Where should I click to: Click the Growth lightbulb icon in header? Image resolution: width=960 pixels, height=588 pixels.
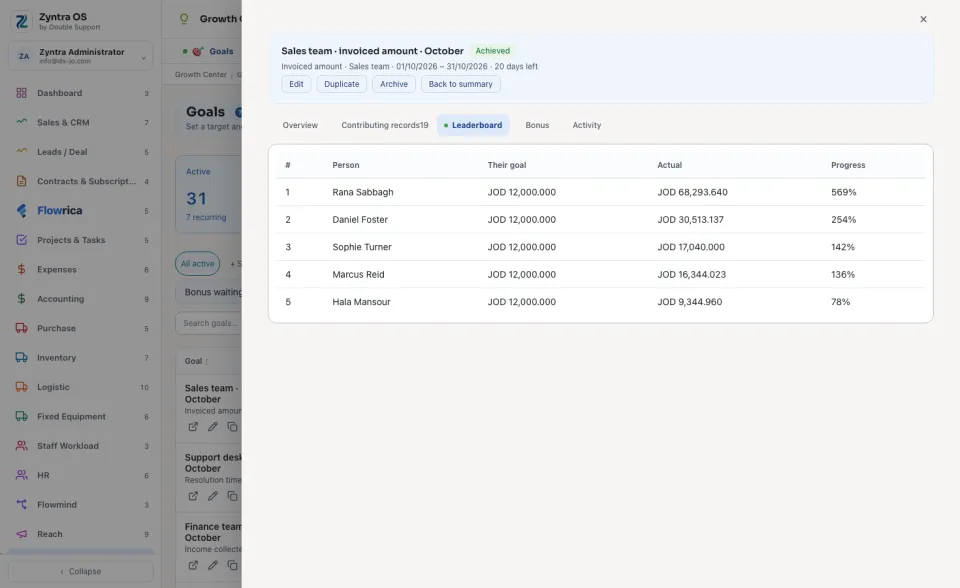coord(184,19)
